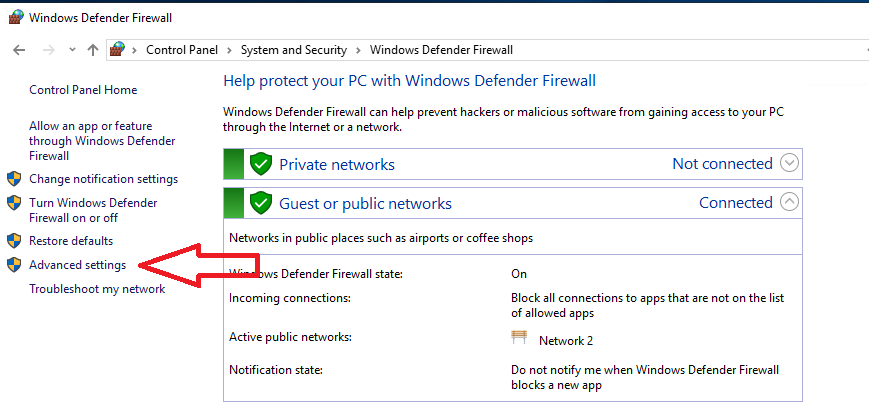Go up one level with Up arrow
869x413 pixels.
tap(93, 50)
